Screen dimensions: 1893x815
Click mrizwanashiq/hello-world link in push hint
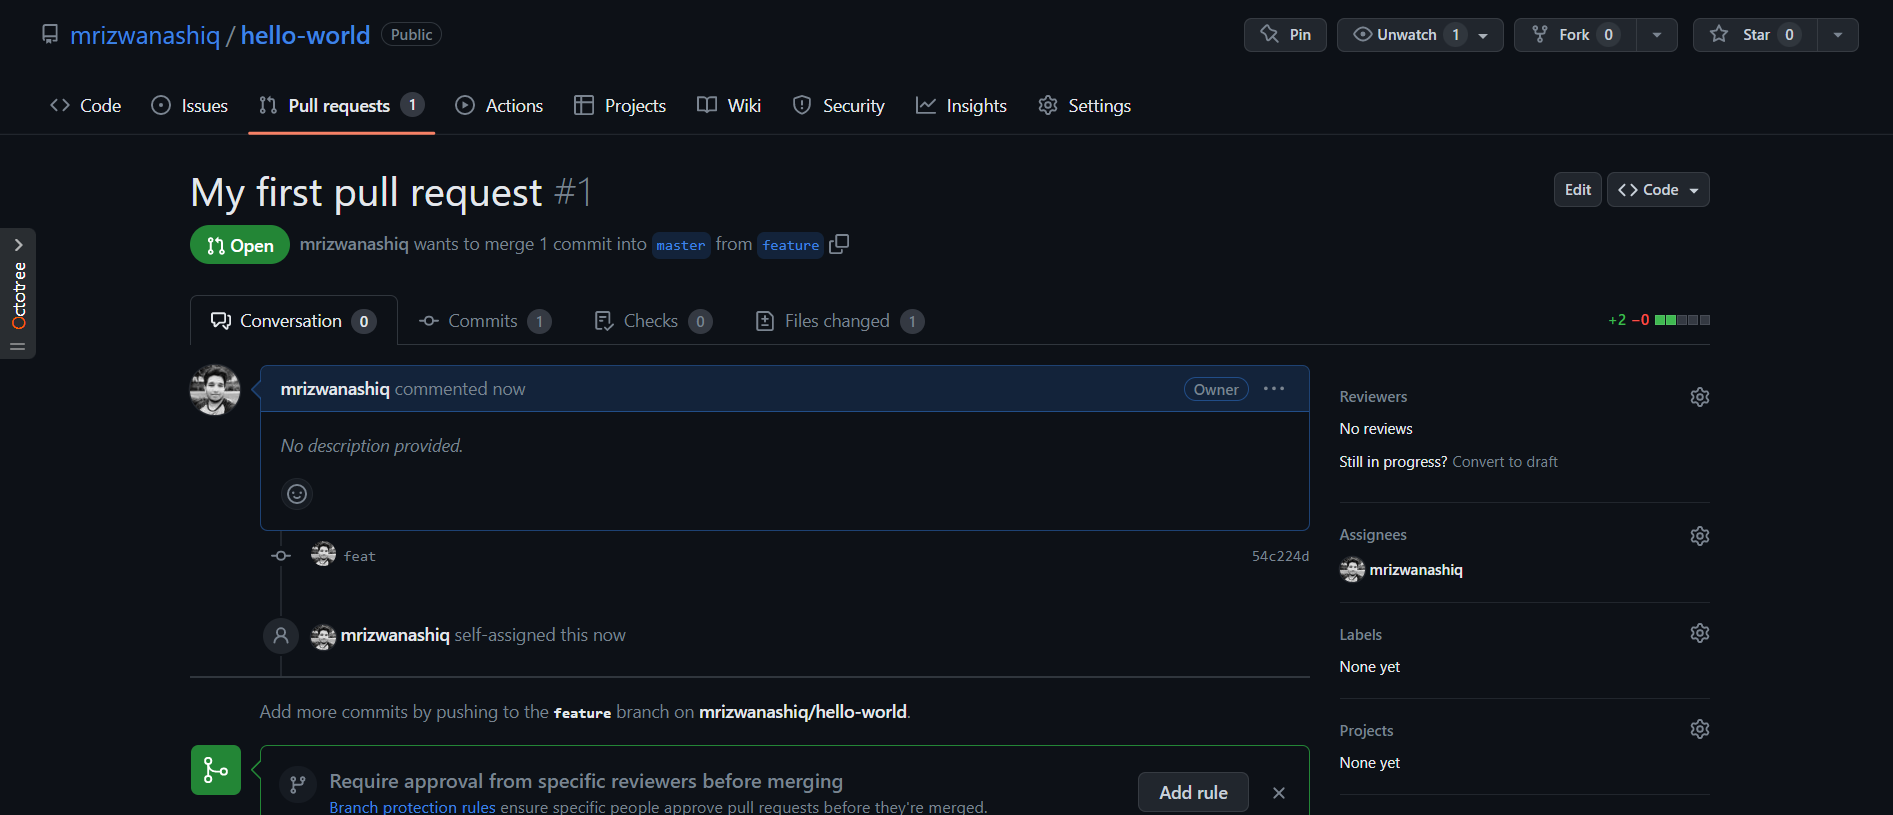pos(803,712)
